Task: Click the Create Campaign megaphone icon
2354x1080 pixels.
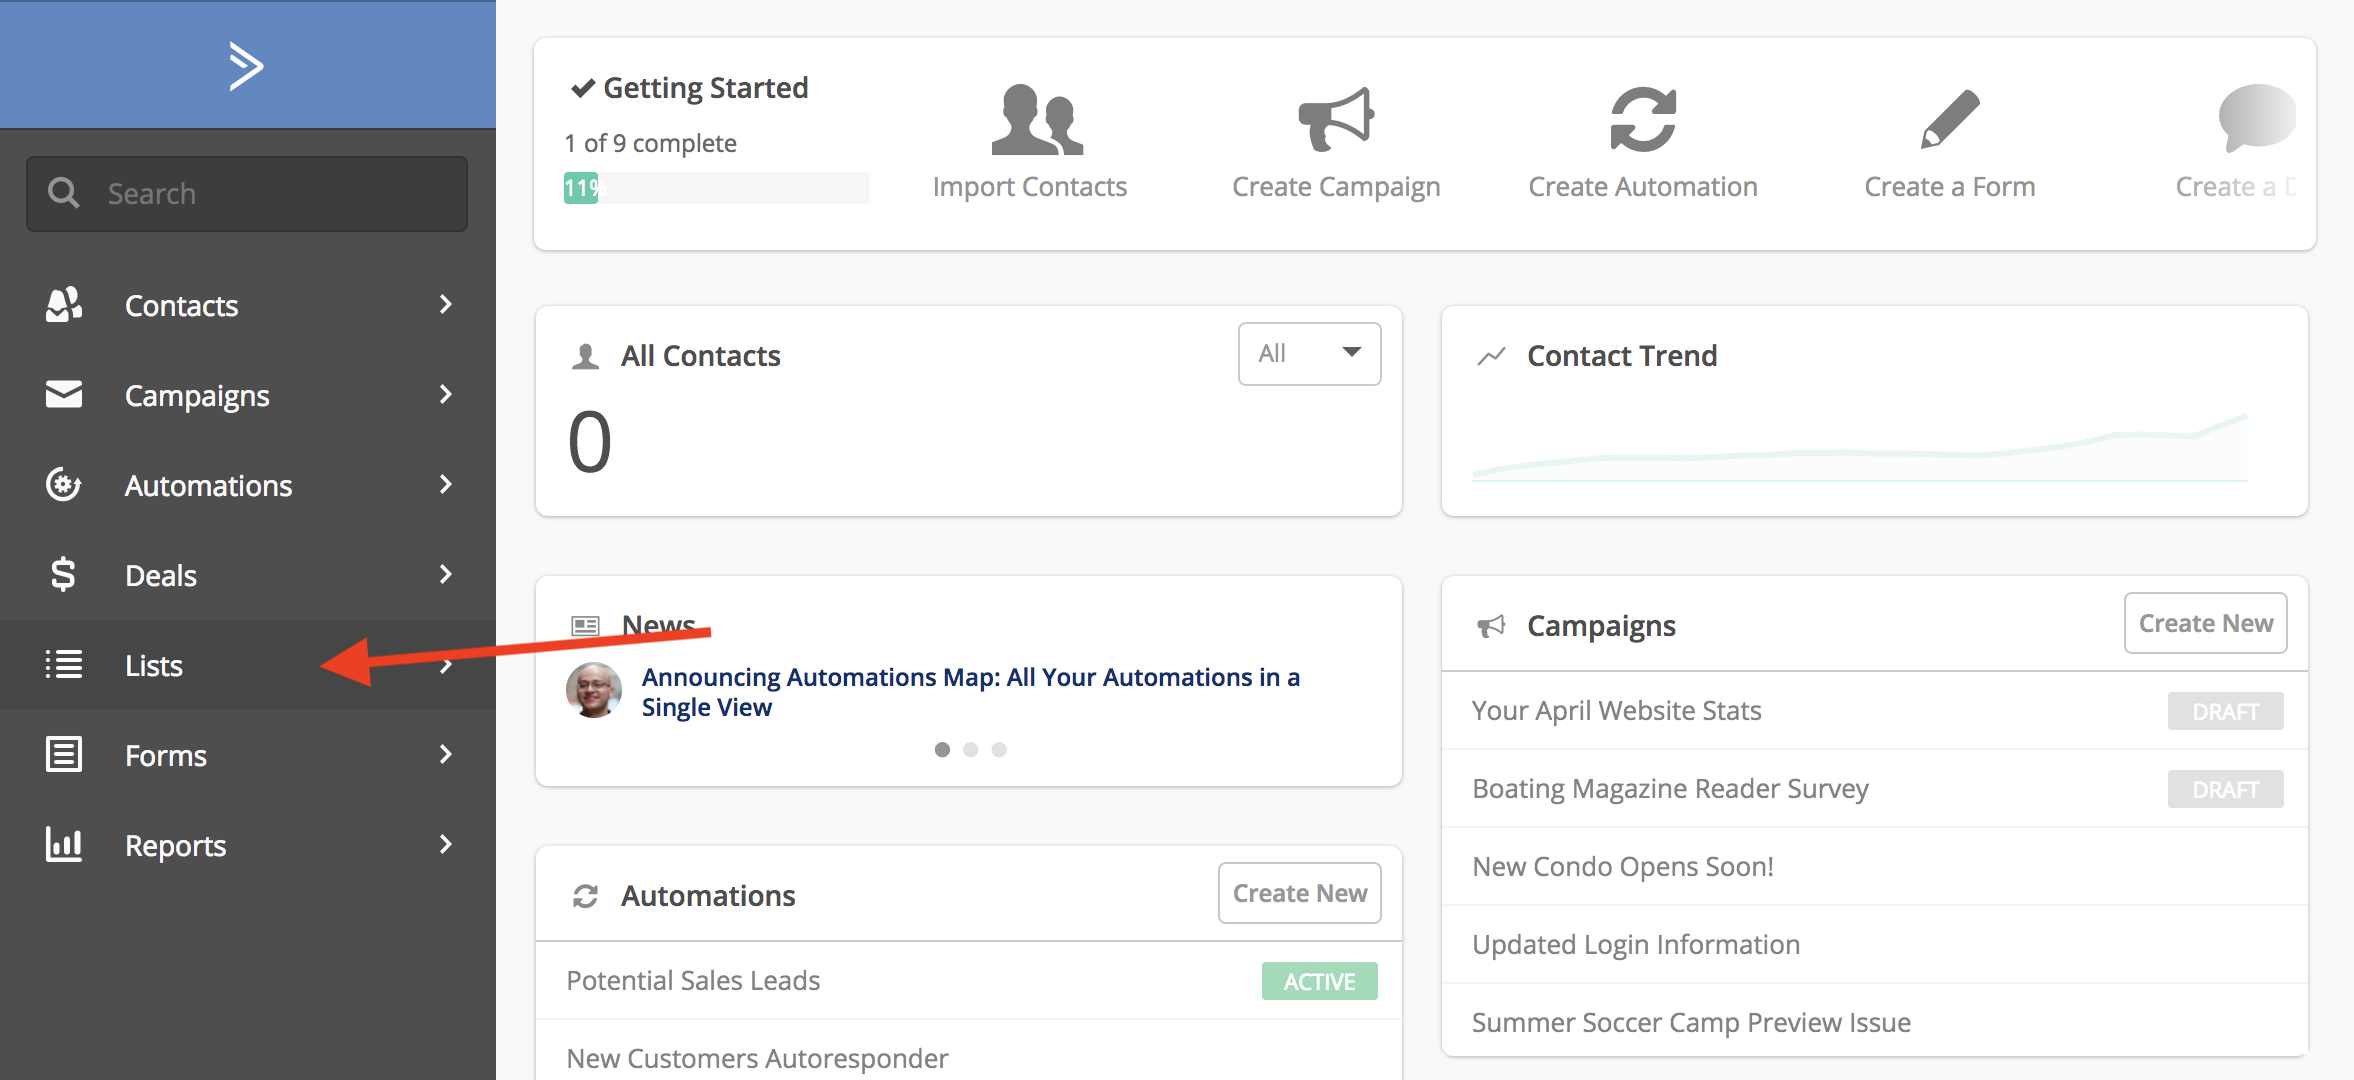Action: coord(1336,120)
